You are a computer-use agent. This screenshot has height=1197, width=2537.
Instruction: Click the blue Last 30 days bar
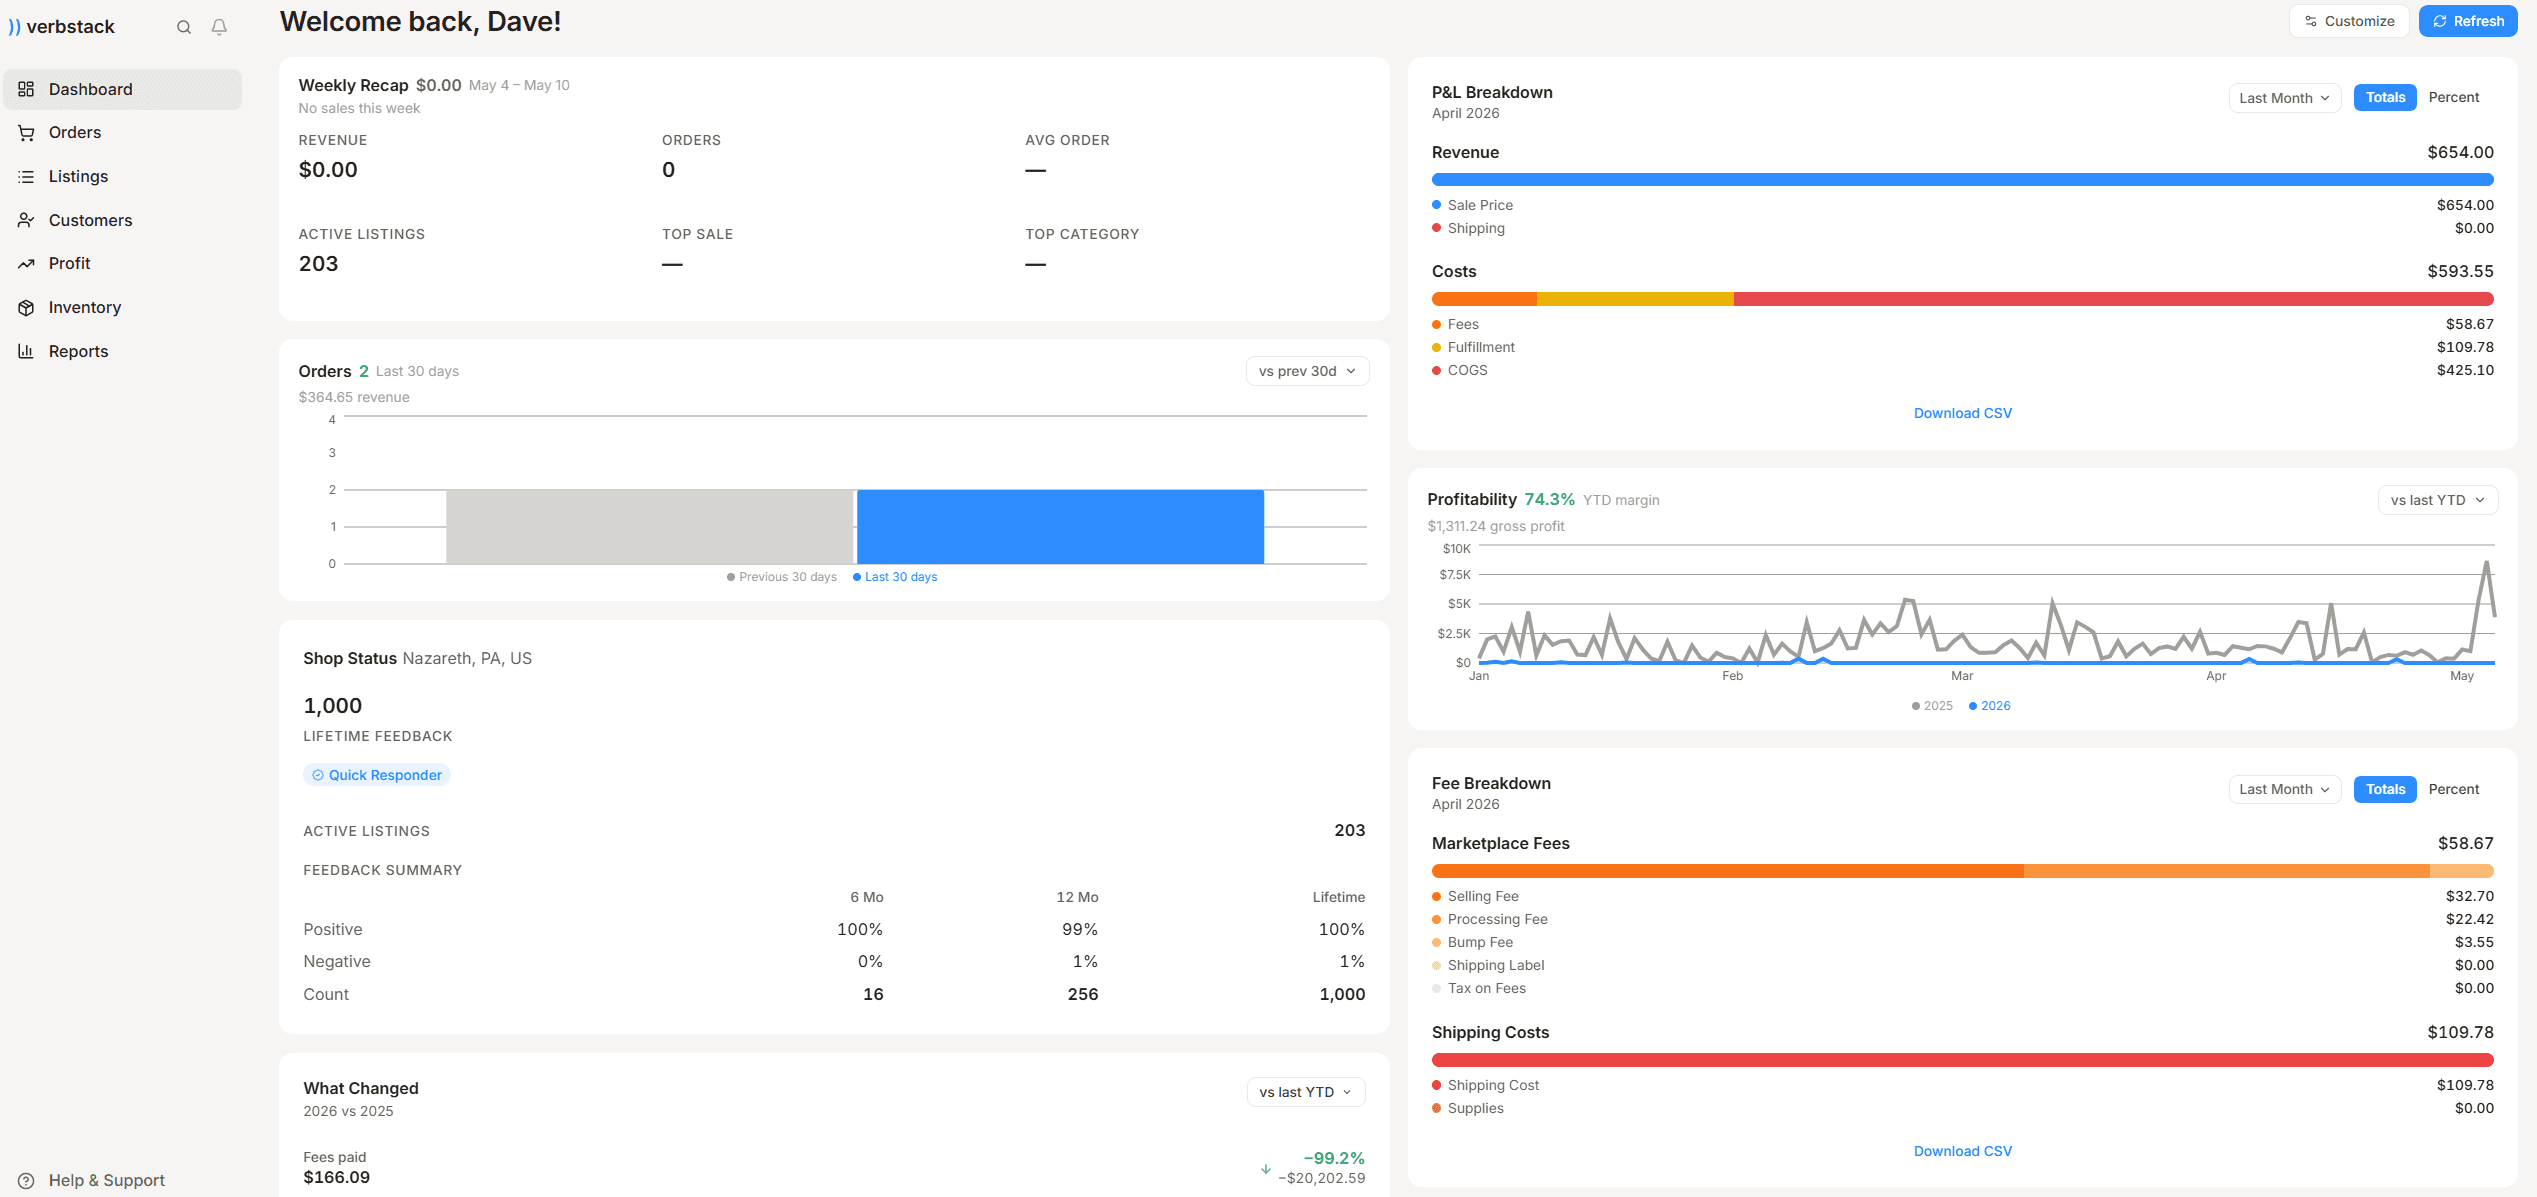(1060, 527)
